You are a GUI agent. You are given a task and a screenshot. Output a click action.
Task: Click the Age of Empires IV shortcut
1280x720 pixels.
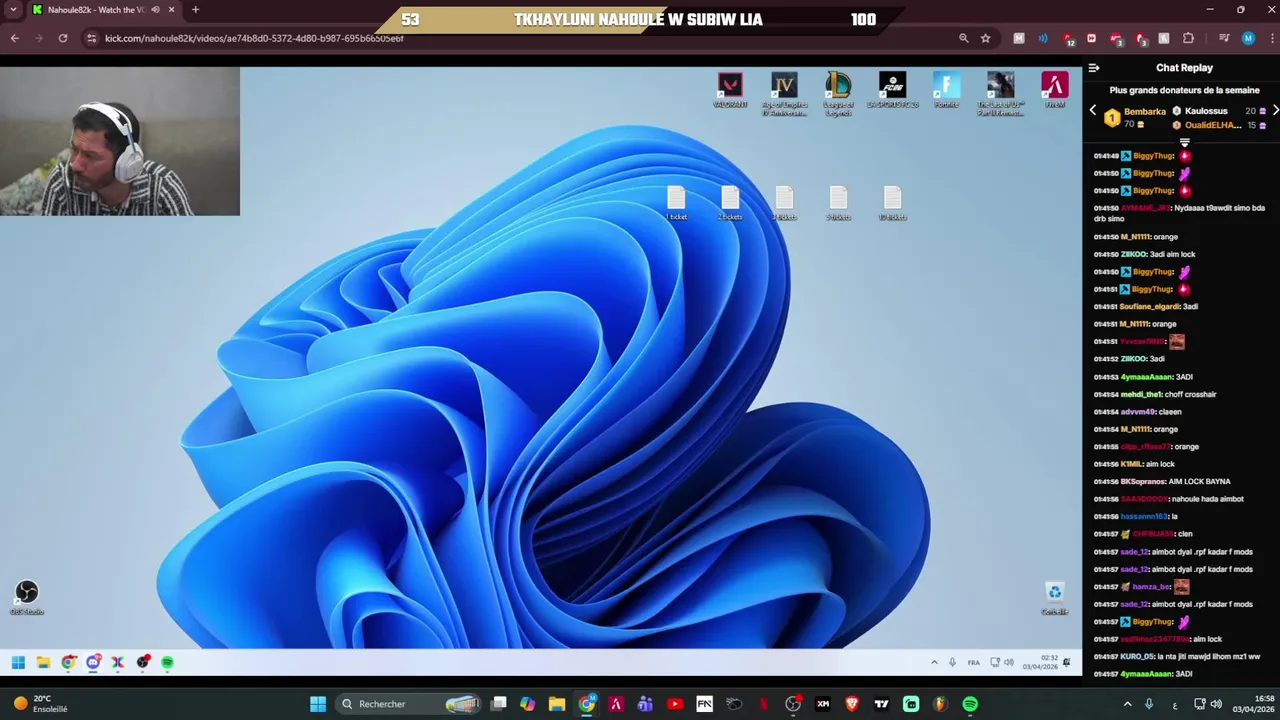(784, 94)
